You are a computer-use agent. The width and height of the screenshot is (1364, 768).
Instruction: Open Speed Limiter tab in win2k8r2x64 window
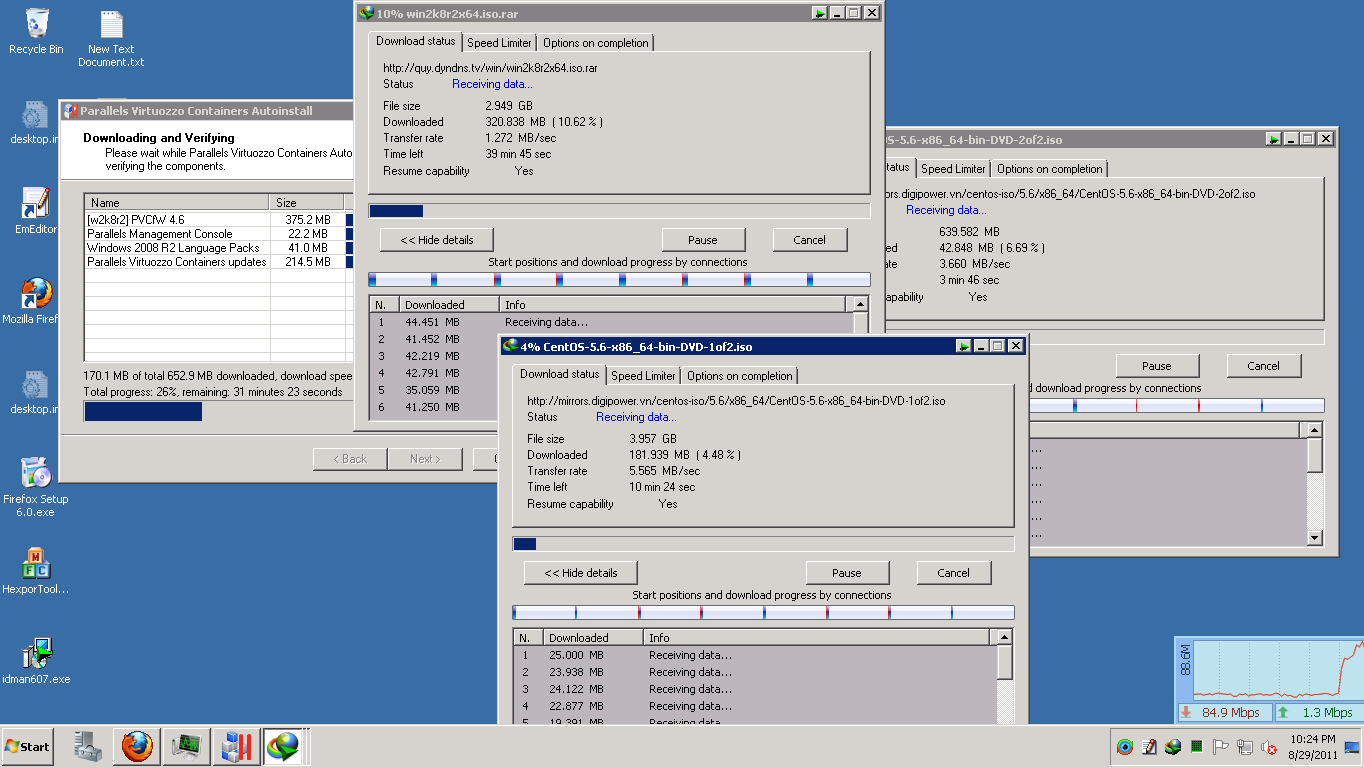tap(499, 43)
